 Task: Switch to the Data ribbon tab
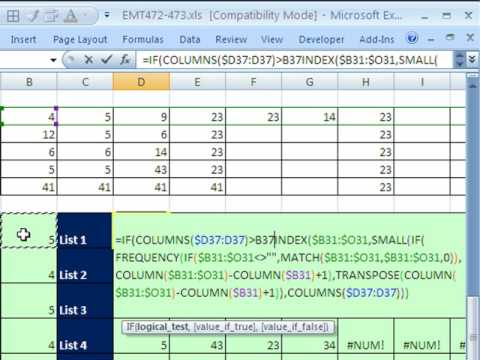(190, 39)
